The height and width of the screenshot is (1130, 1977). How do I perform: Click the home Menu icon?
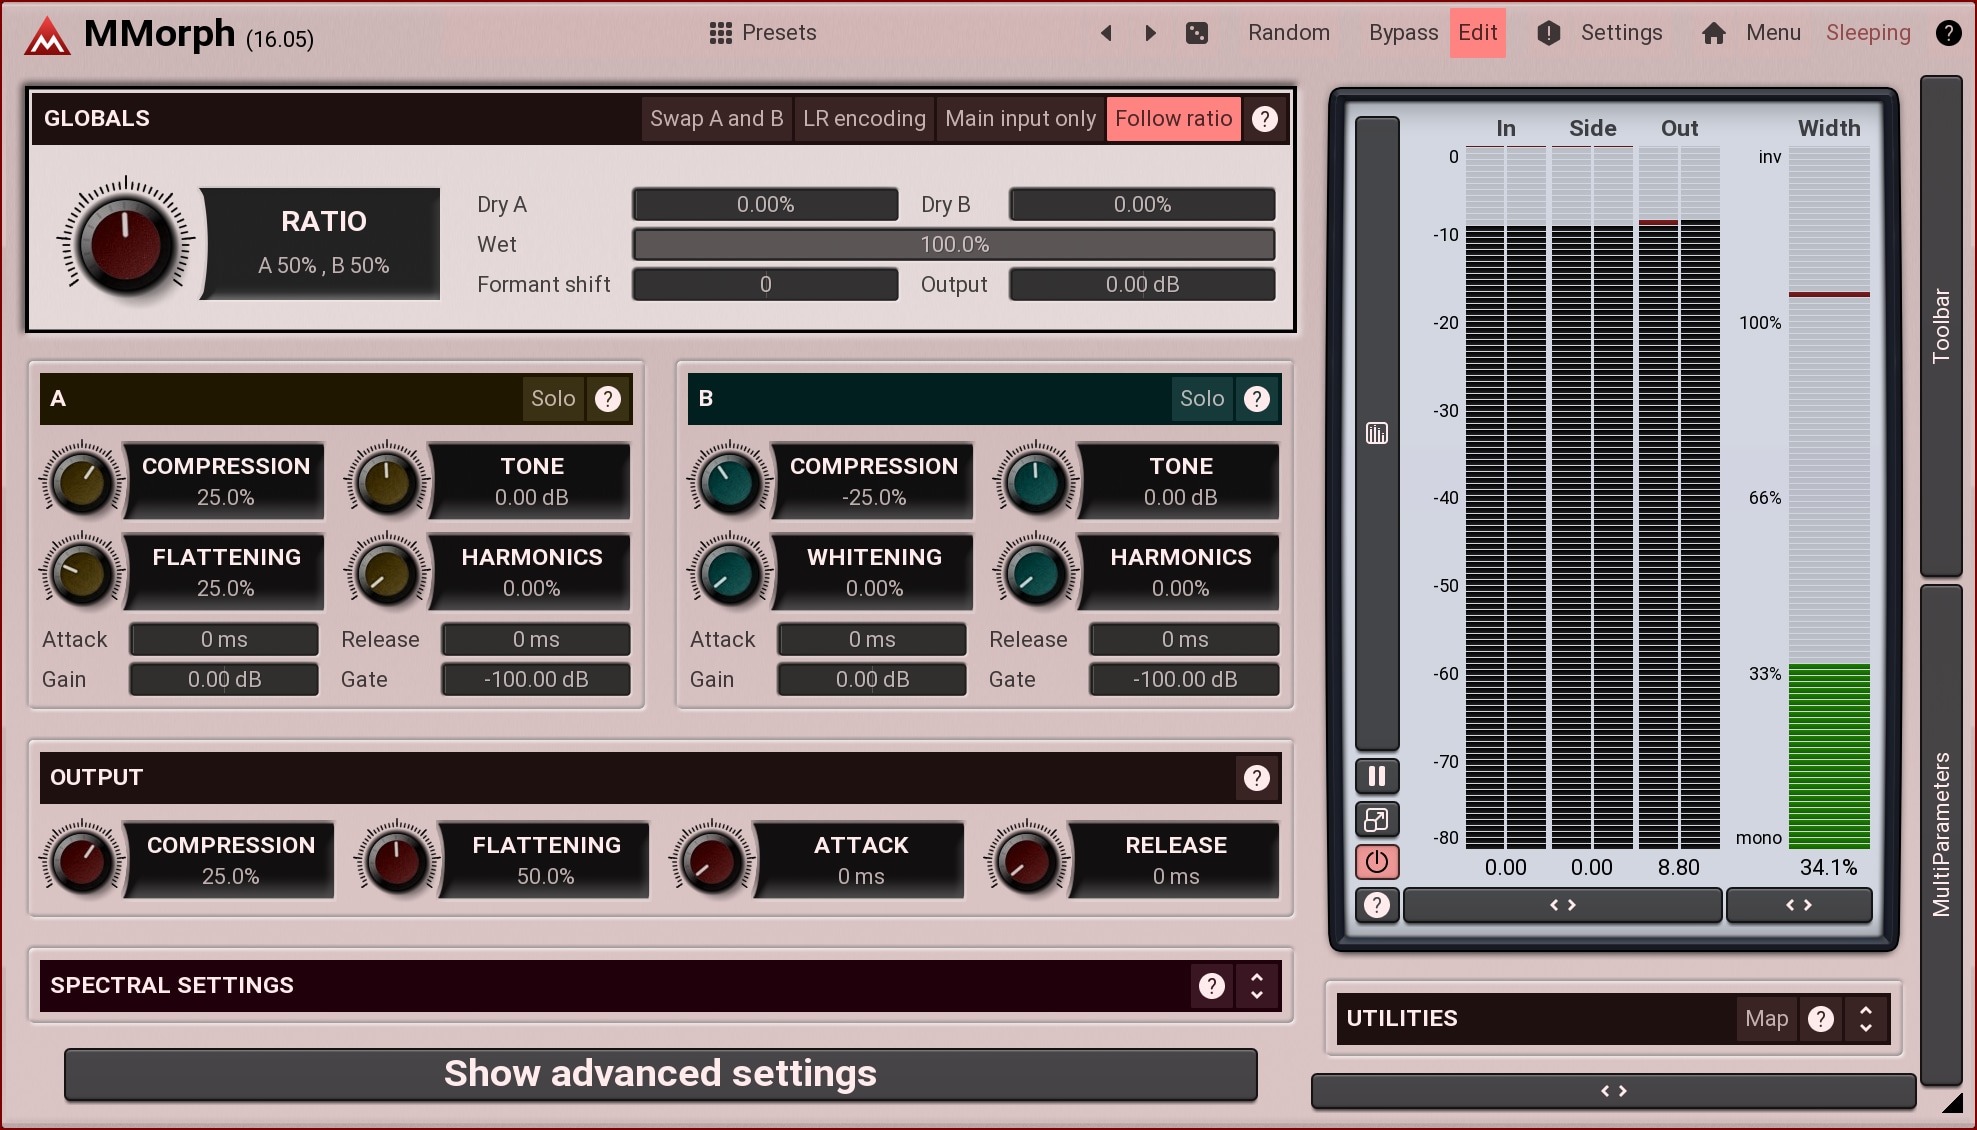[x=1713, y=33]
